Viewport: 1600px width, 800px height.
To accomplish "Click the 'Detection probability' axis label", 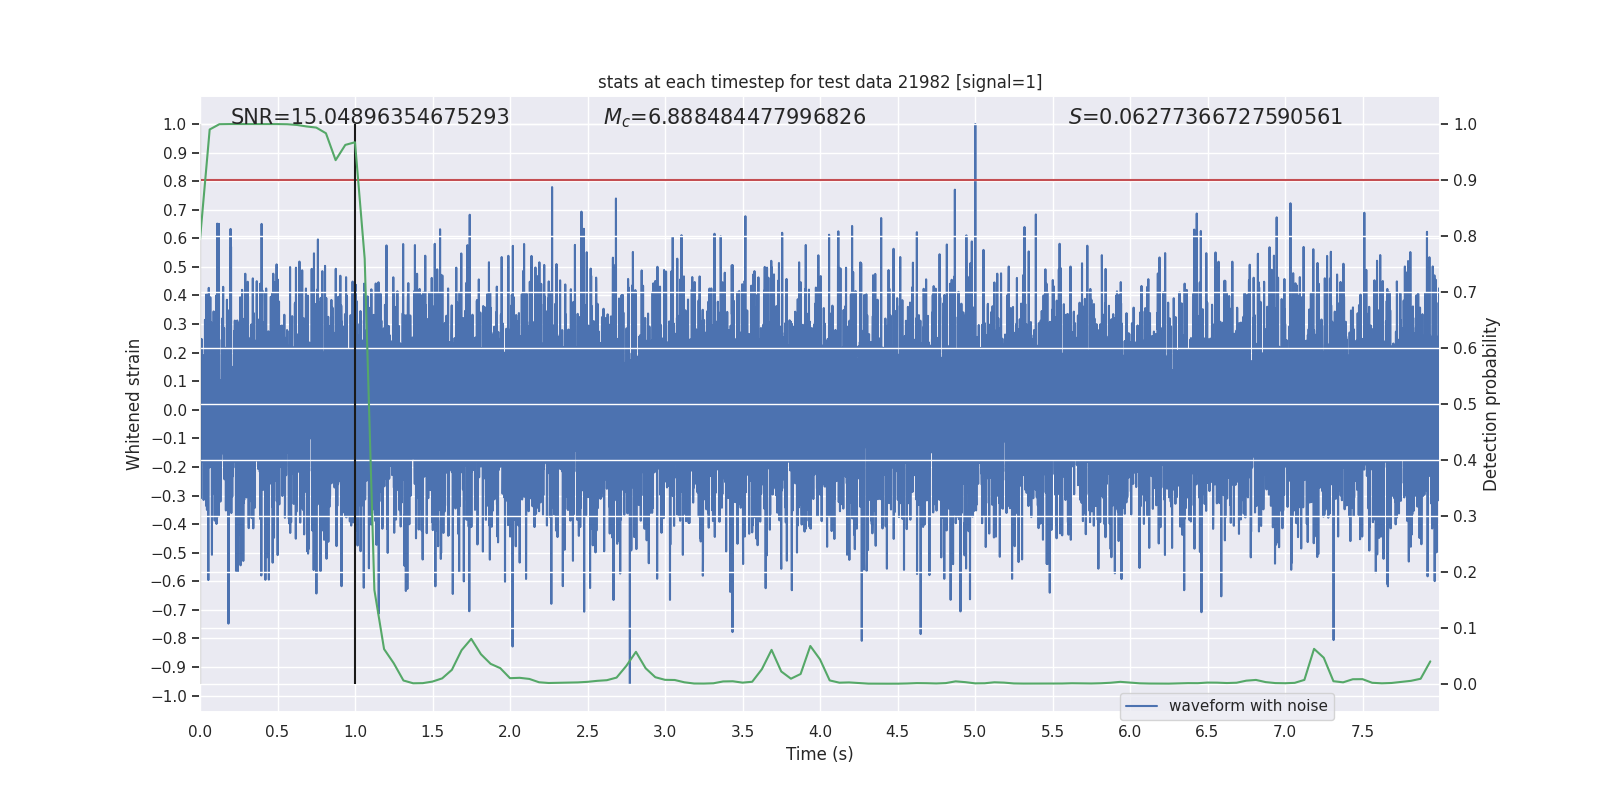I will coord(1490,404).
